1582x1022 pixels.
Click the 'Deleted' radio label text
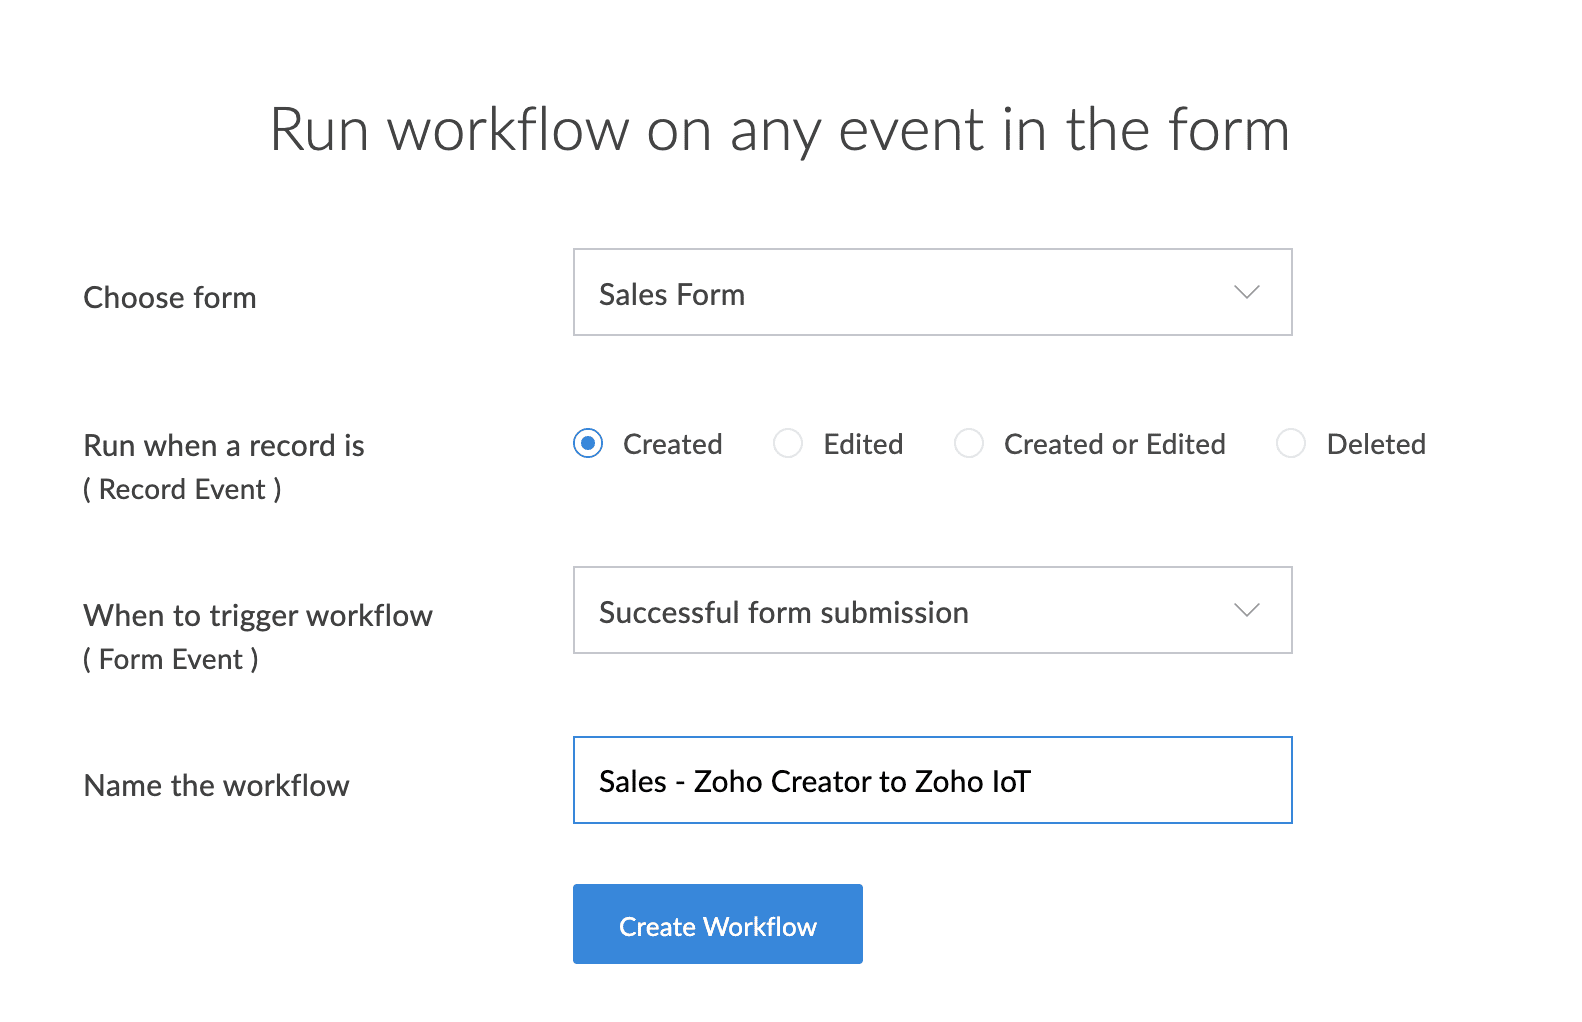click(x=1376, y=444)
